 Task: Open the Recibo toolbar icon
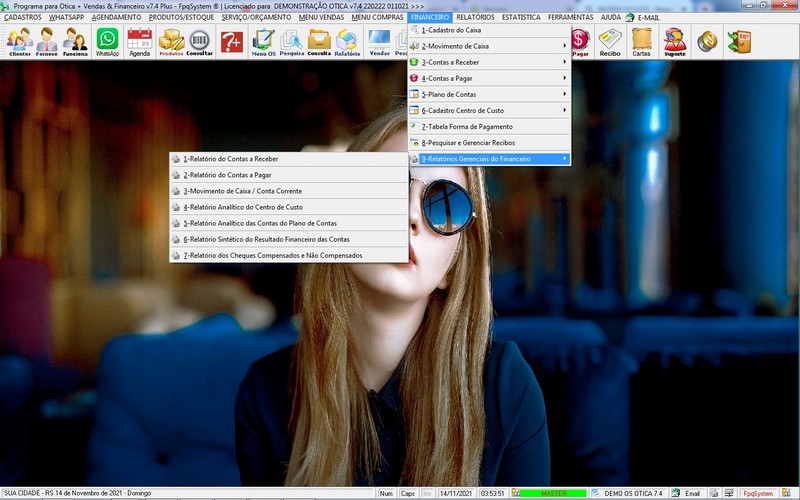610,42
